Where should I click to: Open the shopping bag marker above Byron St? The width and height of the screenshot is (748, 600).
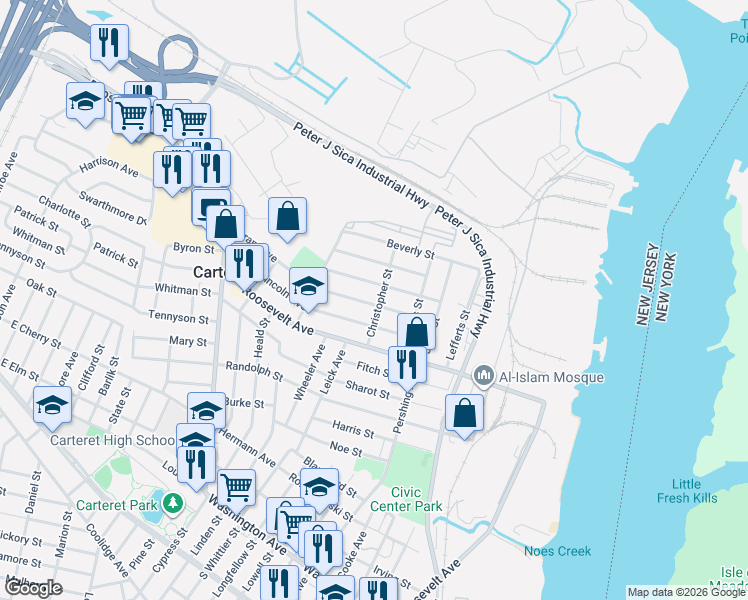click(226, 224)
